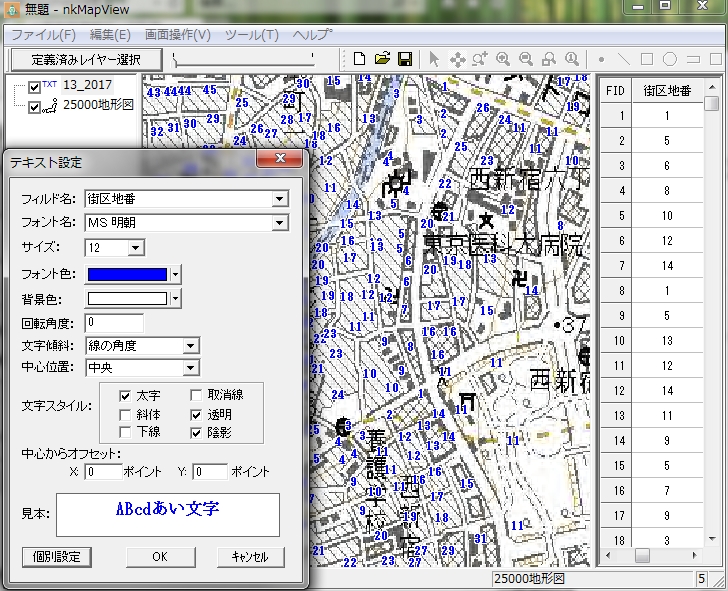Open the 中心位置 dropdown
The width and height of the screenshot is (728, 591).
(190, 368)
